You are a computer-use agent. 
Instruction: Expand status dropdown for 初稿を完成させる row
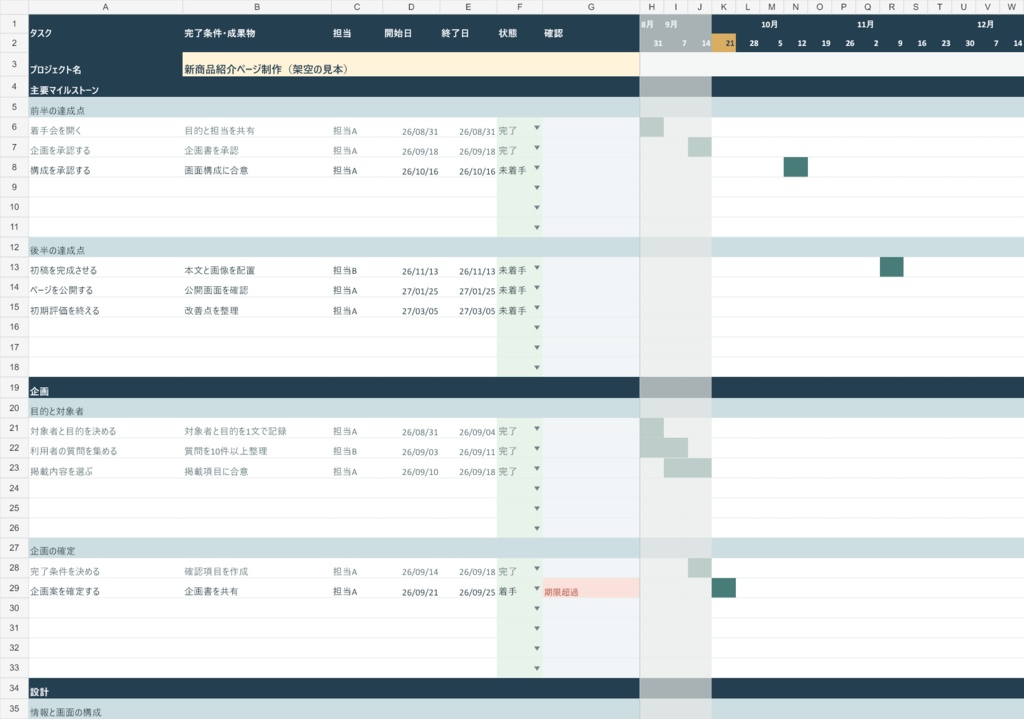coord(537,268)
